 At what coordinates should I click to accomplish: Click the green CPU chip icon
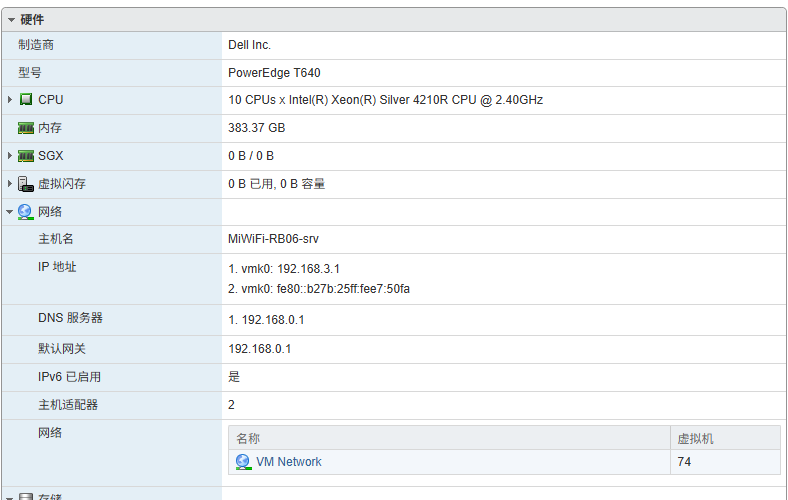pos(26,100)
